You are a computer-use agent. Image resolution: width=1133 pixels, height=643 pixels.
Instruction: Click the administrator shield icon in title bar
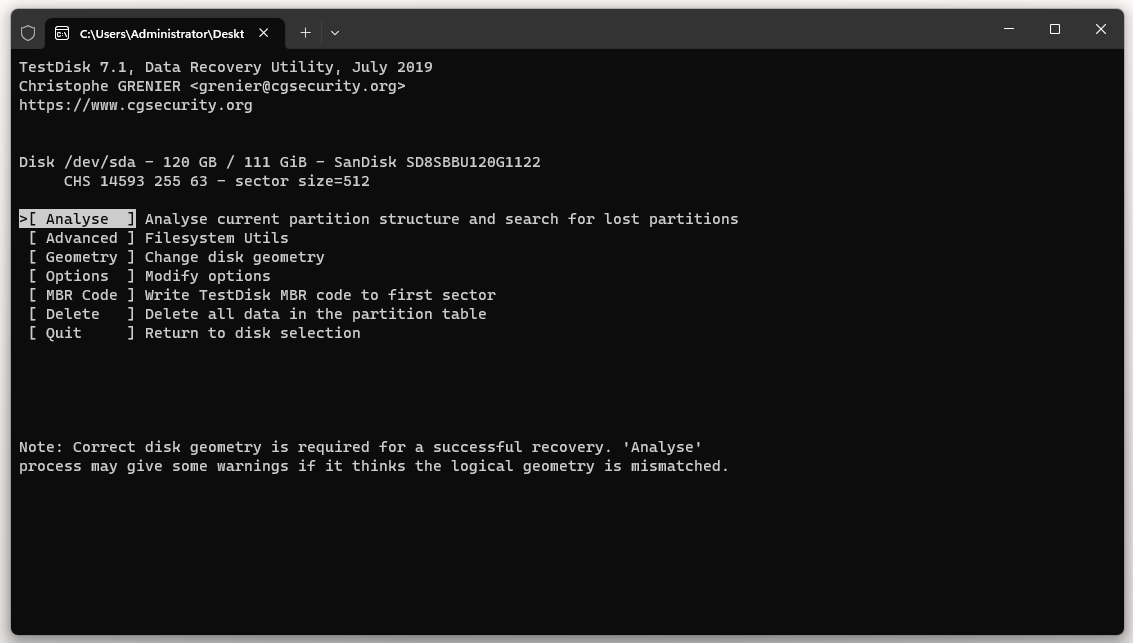[x=29, y=32]
